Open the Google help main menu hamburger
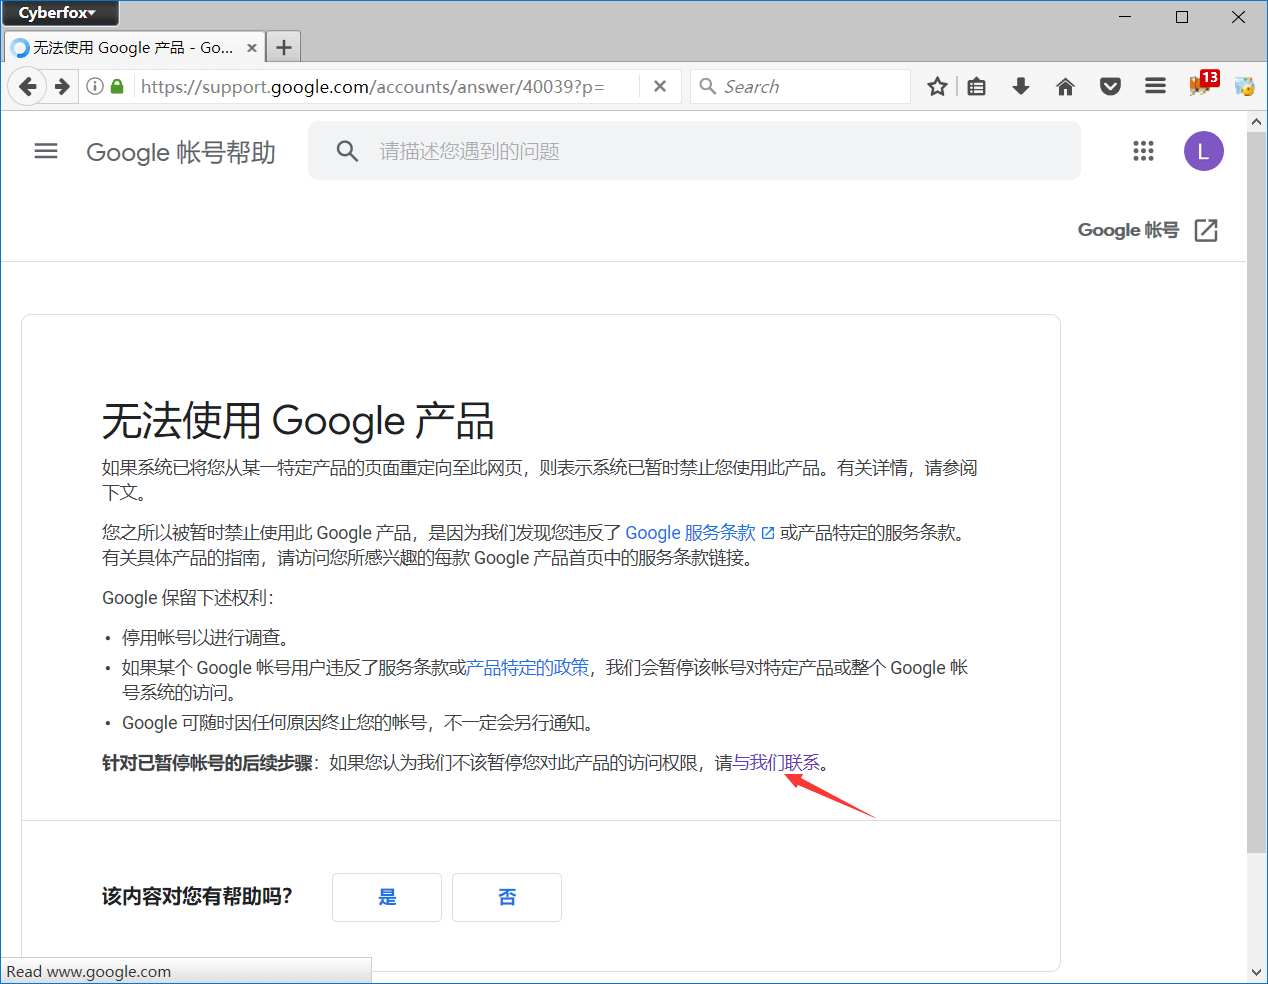This screenshot has width=1268, height=984. click(x=46, y=151)
